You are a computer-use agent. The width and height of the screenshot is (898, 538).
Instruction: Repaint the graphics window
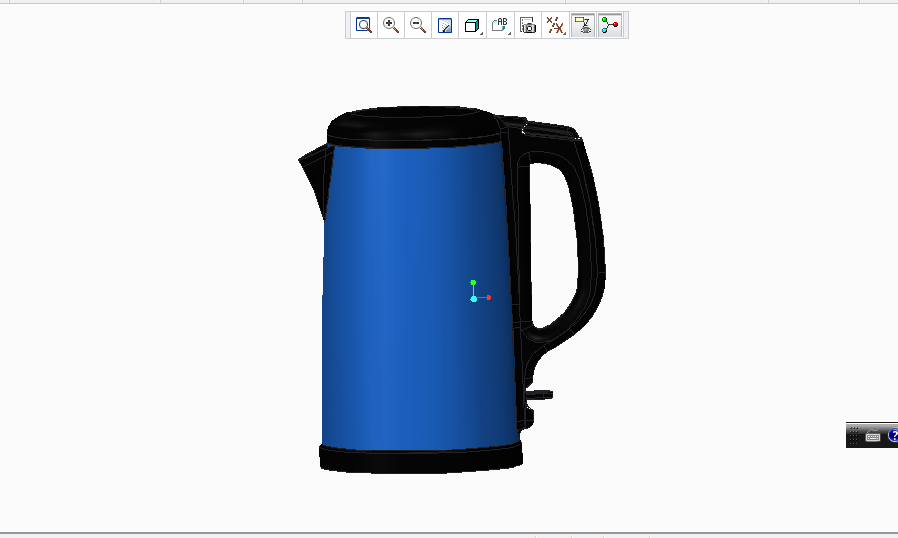click(x=445, y=25)
